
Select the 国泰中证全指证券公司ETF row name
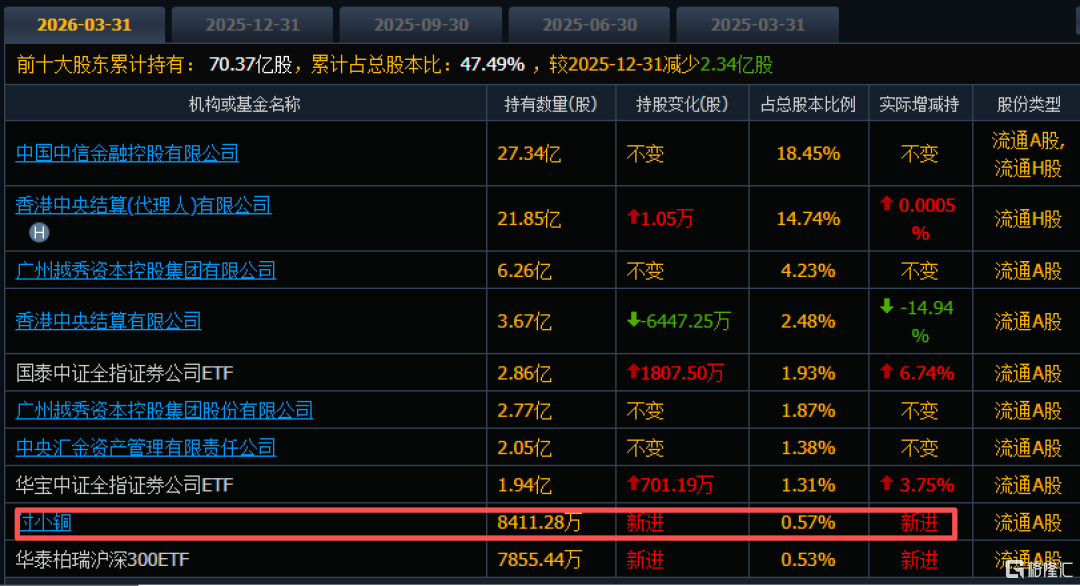125,373
